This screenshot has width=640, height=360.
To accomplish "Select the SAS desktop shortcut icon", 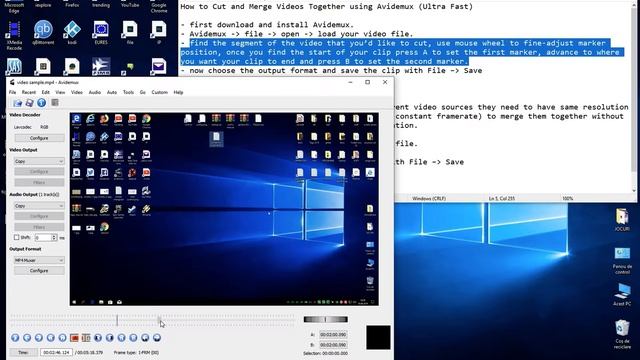I will [x=14, y=67].
